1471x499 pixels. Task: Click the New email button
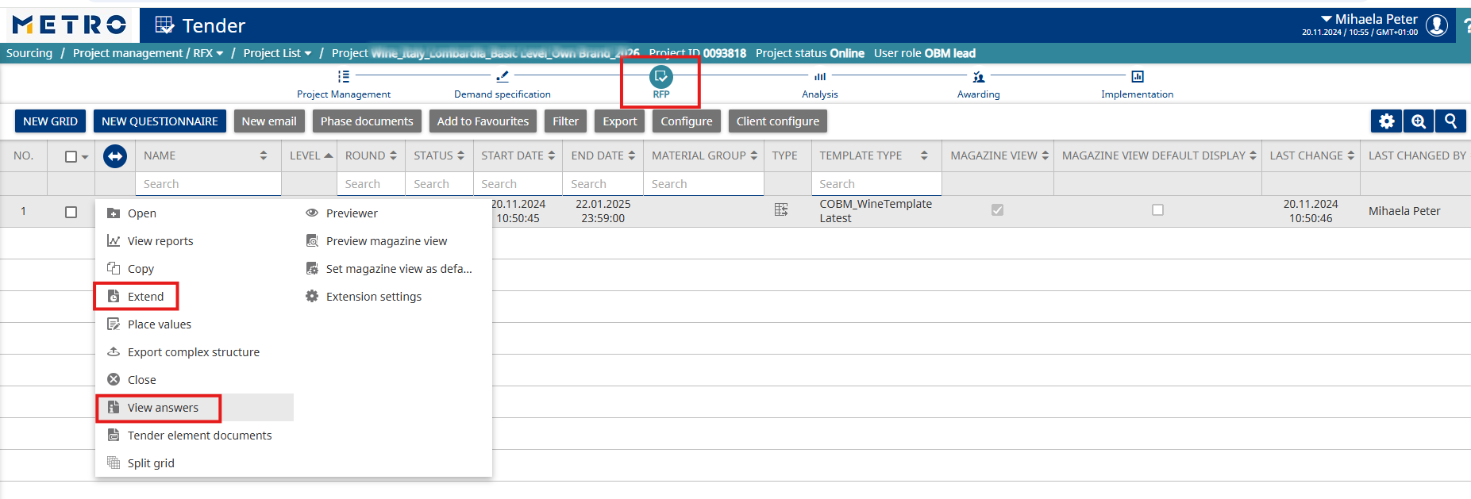pos(269,121)
